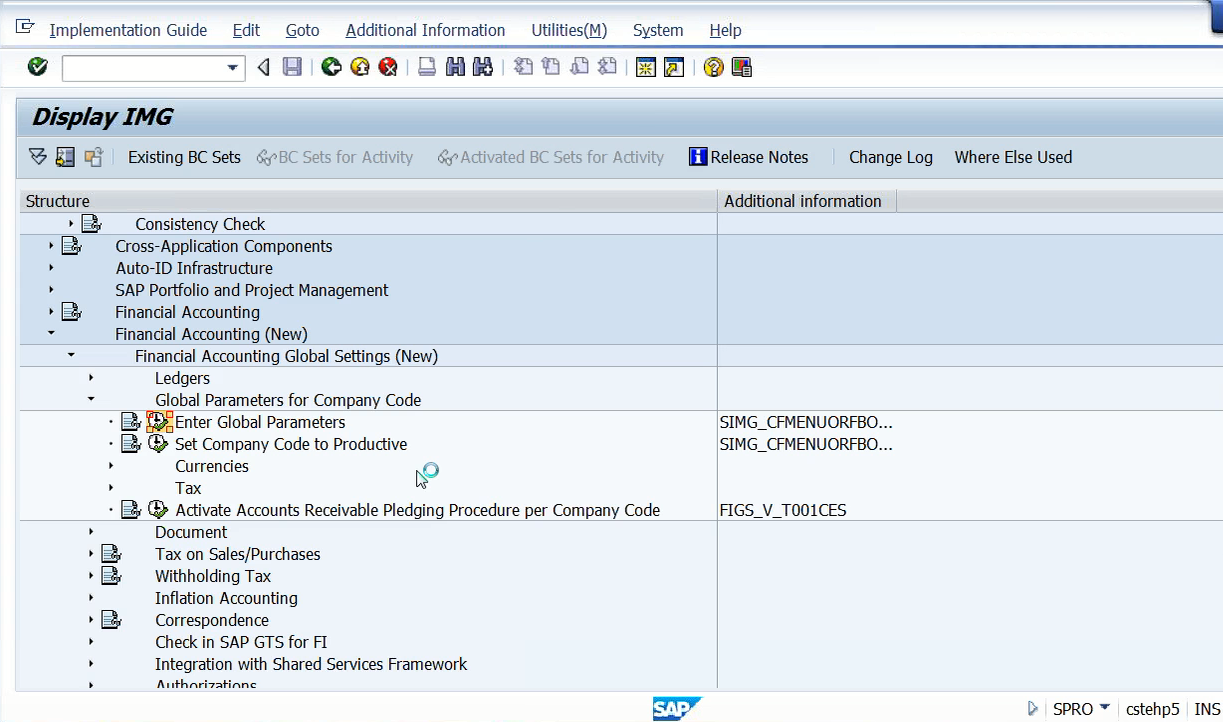Expand the Ledgers node
Screen dimensions: 1223x722
coord(91,378)
